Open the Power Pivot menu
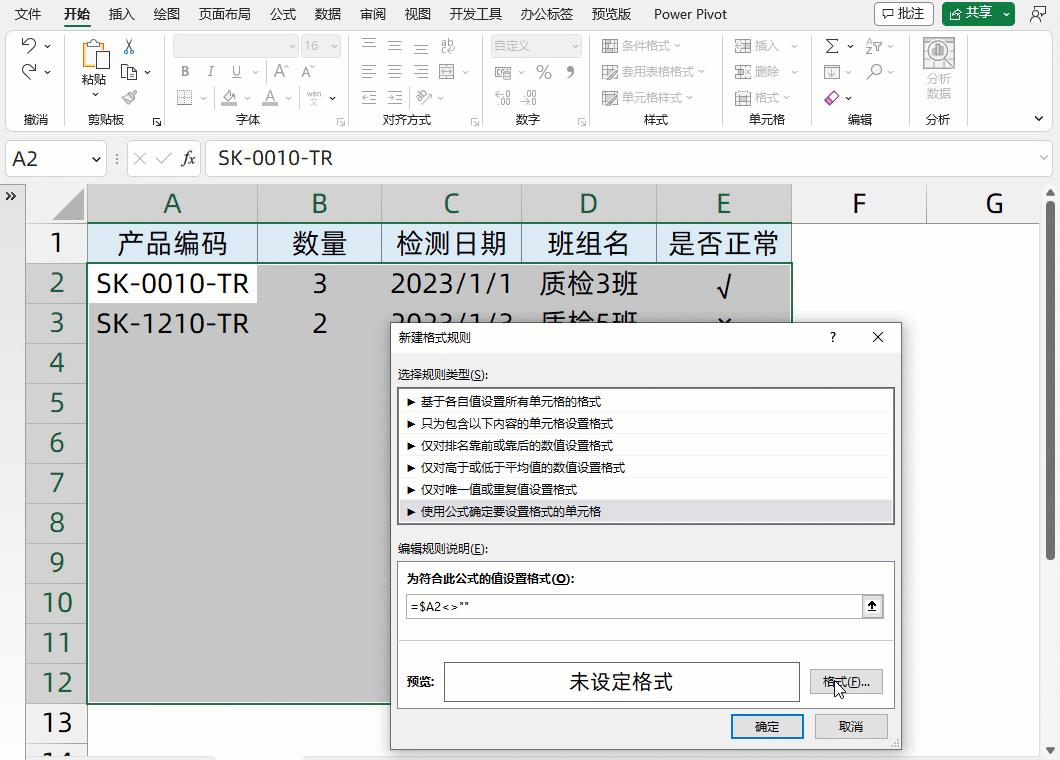The height and width of the screenshot is (760, 1060). [689, 14]
